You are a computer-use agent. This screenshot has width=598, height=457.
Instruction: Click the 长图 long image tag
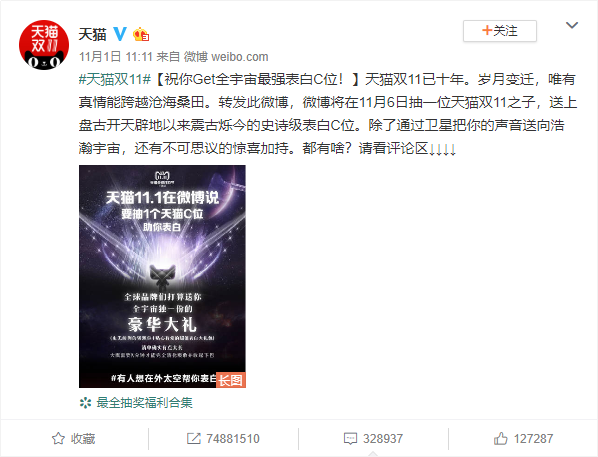(x=231, y=380)
